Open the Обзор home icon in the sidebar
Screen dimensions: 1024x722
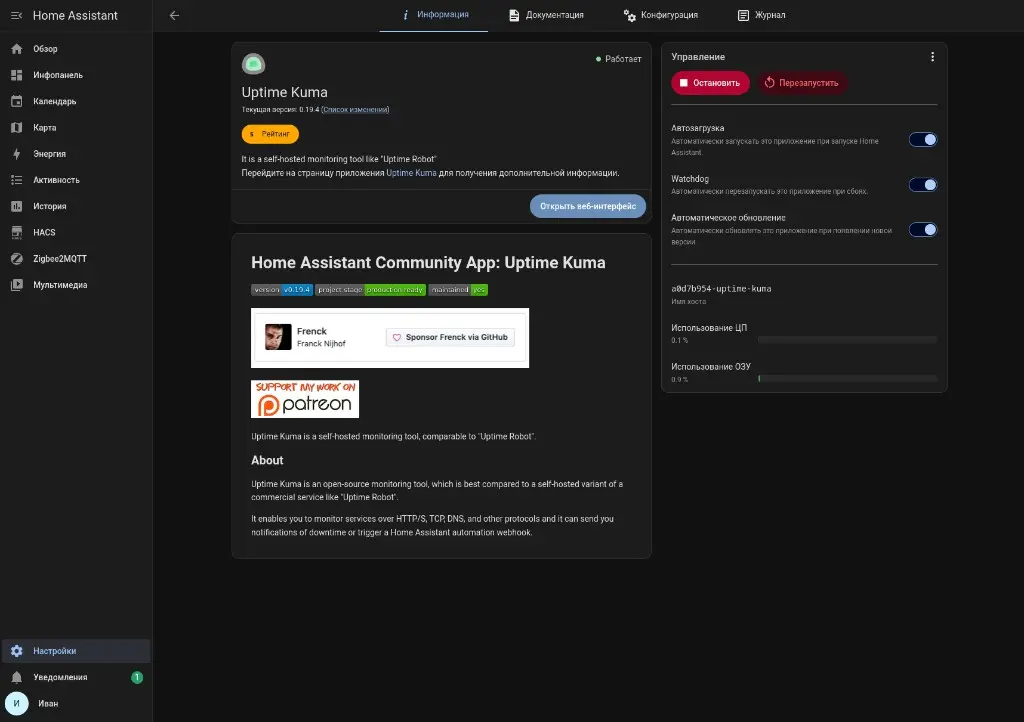coord(16,49)
